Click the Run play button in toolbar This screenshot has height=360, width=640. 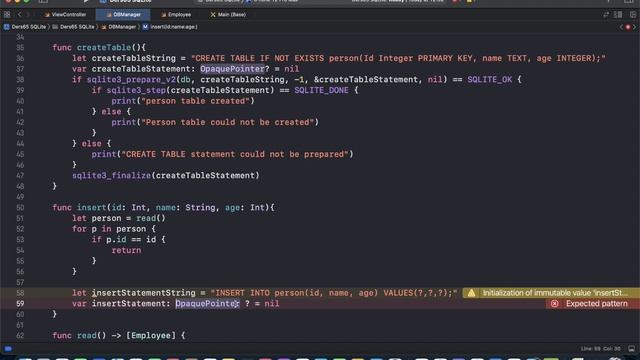86,1
